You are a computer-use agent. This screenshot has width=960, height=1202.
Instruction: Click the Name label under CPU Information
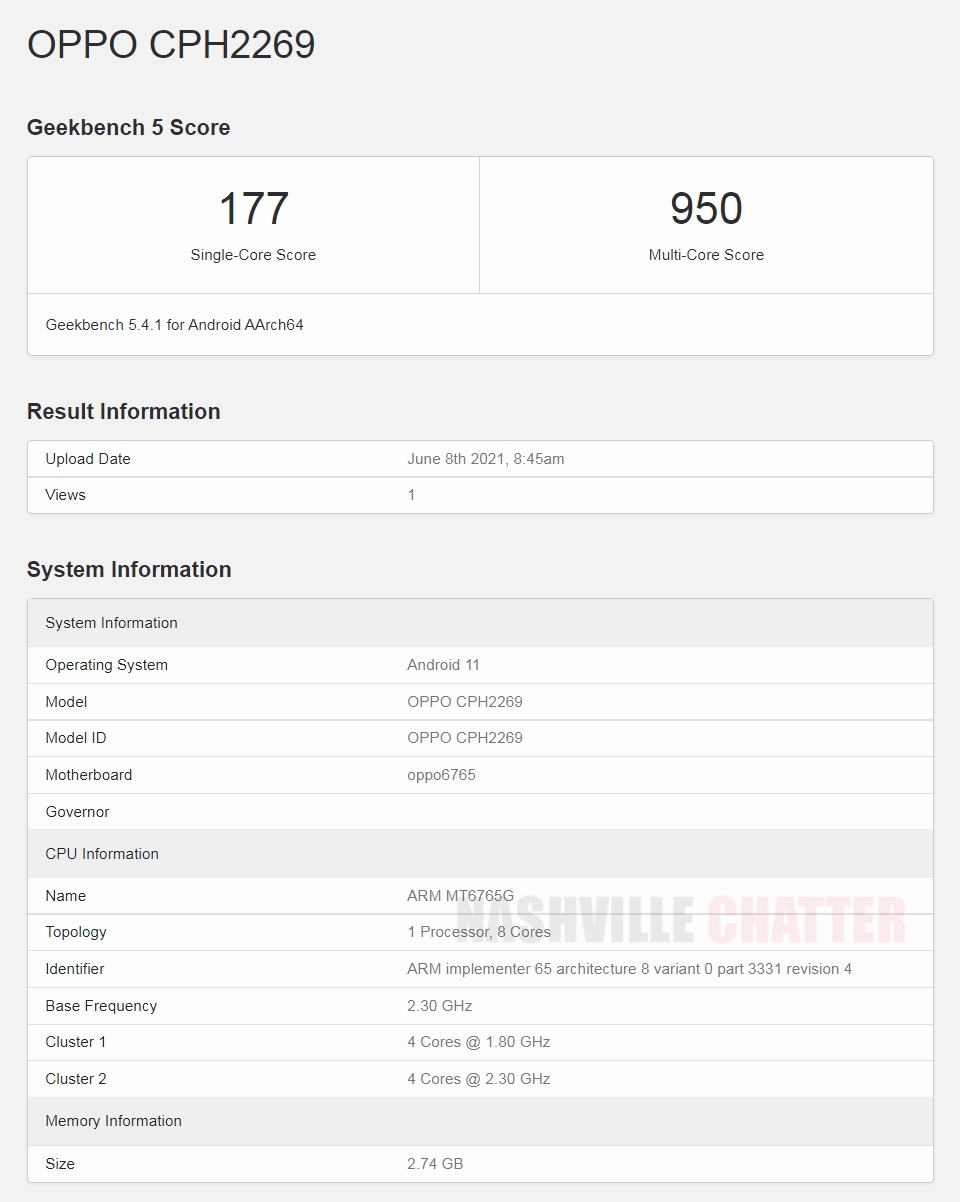tap(66, 896)
